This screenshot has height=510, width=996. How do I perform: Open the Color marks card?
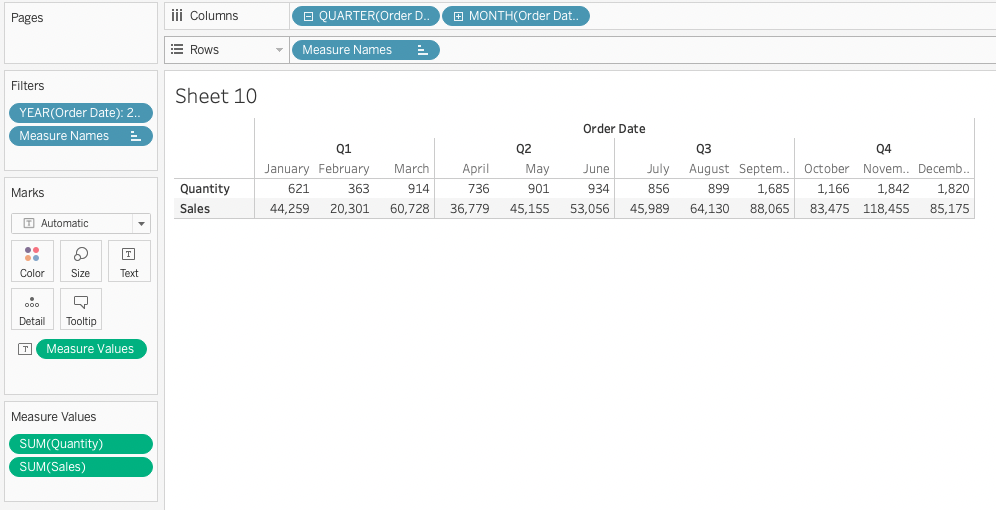pos(32,260)
